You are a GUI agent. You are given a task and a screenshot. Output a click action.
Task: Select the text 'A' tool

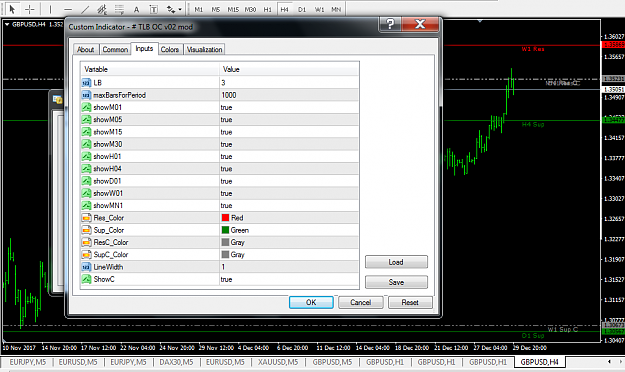pos(136,9)
